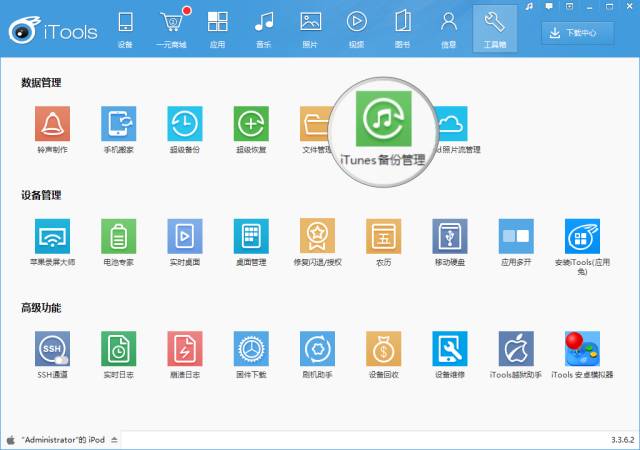Open the 文件管理 file manager
Screen dimensions: 640x450
[315, 123]
